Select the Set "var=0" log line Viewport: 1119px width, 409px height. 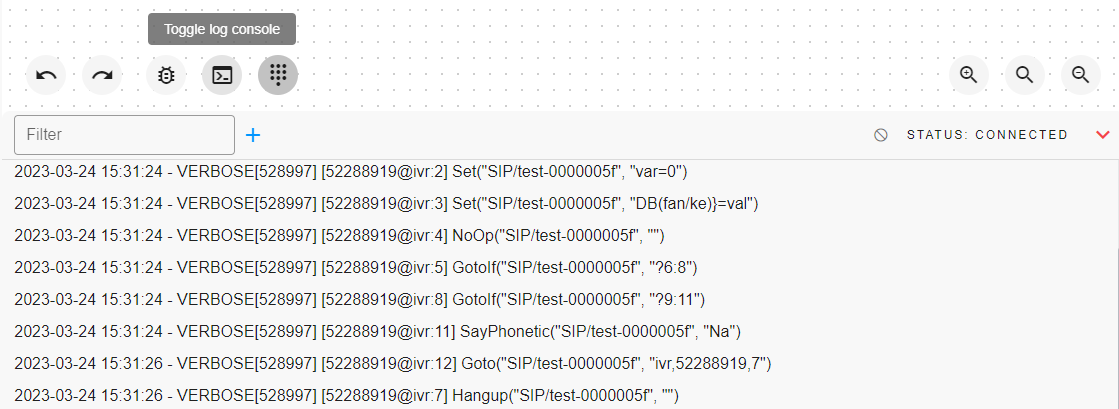click(351, 172)
